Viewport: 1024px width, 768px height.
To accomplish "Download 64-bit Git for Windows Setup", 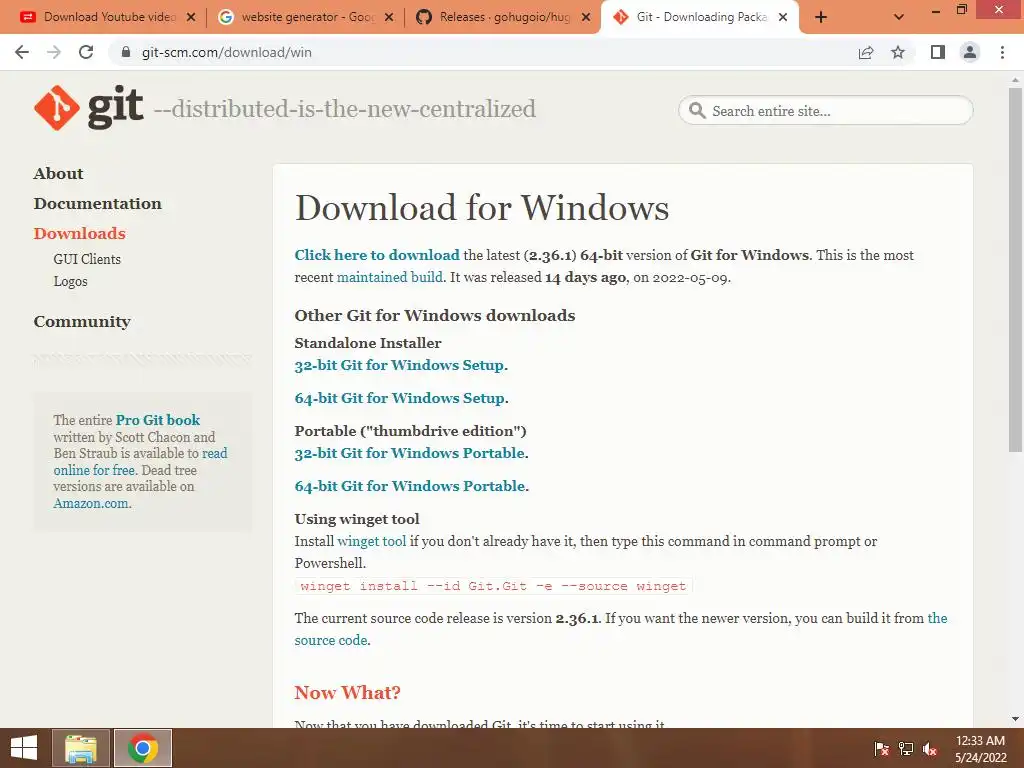I will (400, 398).
